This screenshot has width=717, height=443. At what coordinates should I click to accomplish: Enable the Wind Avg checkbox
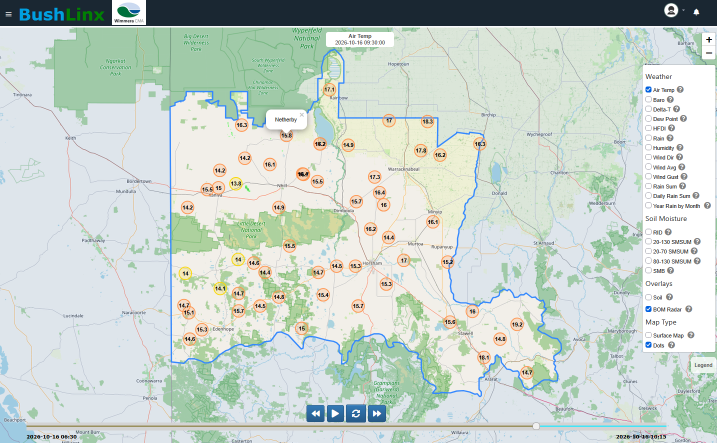(x=648, y=167)
